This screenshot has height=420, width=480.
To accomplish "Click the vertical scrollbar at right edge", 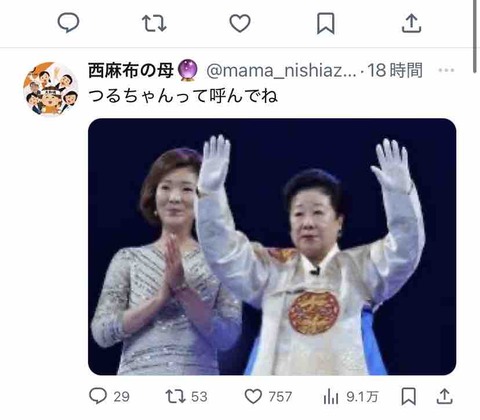I will tap(475, 36).
